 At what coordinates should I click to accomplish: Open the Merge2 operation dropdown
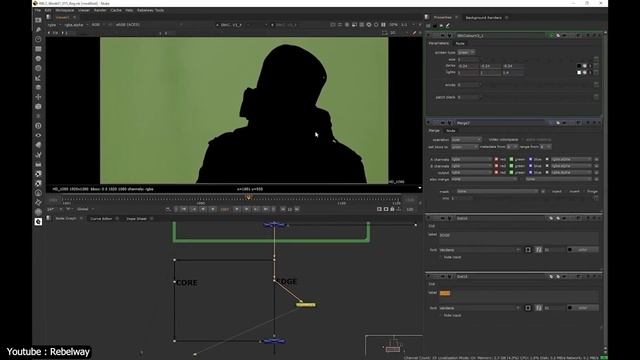[466, 140]
